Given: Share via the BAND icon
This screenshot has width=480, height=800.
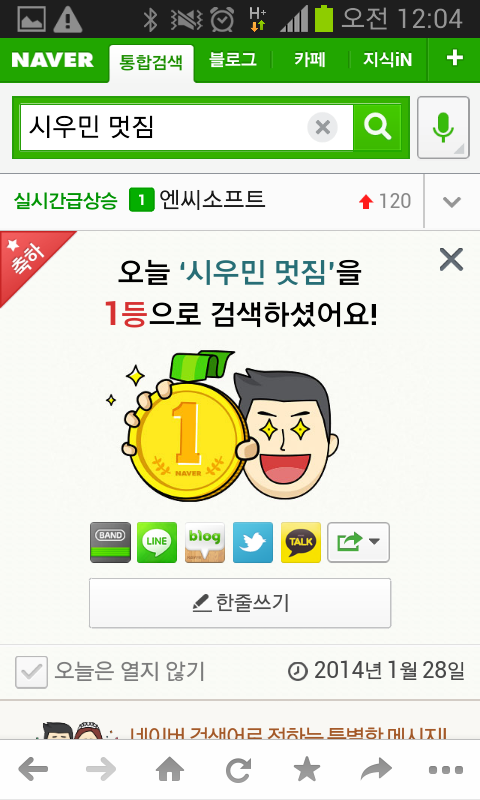Looking at the screenshot, I should (x=110, y=542).
